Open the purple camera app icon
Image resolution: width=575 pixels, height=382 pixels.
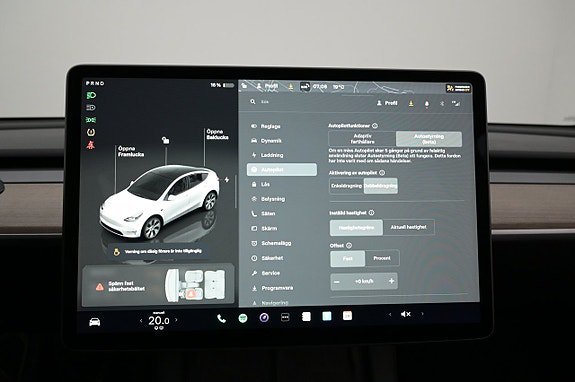tap(264, 317)
